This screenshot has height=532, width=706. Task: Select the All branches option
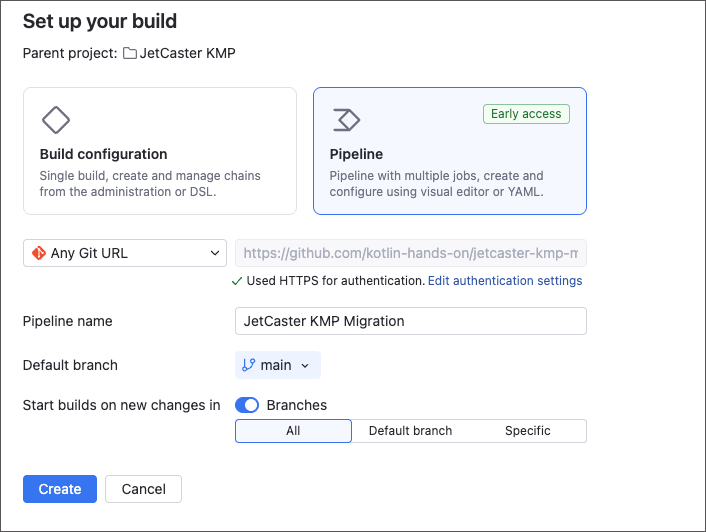pyautogui.click(x=293, y=431)
